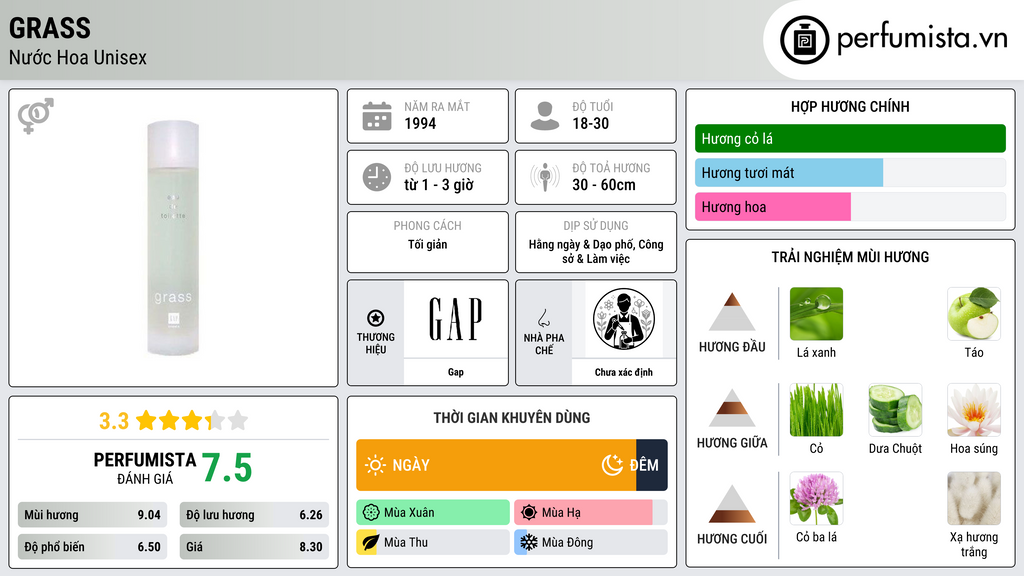The height and width of the screenshot is (576, 1024).
Task: Click the sun icon on the Ngày bar
Action: [x=376, y=465]
